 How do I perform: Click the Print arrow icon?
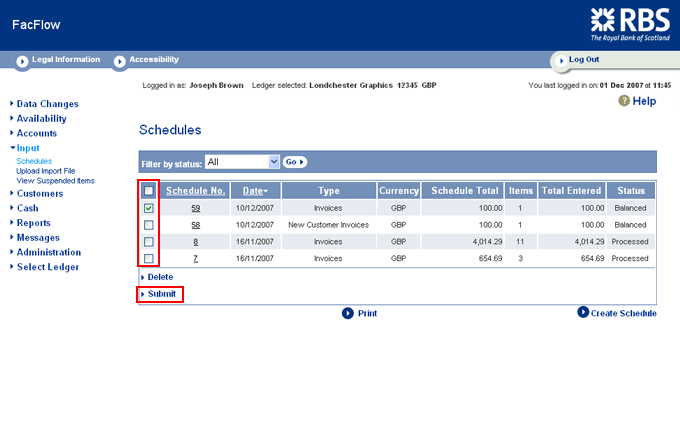click(347, 313)
